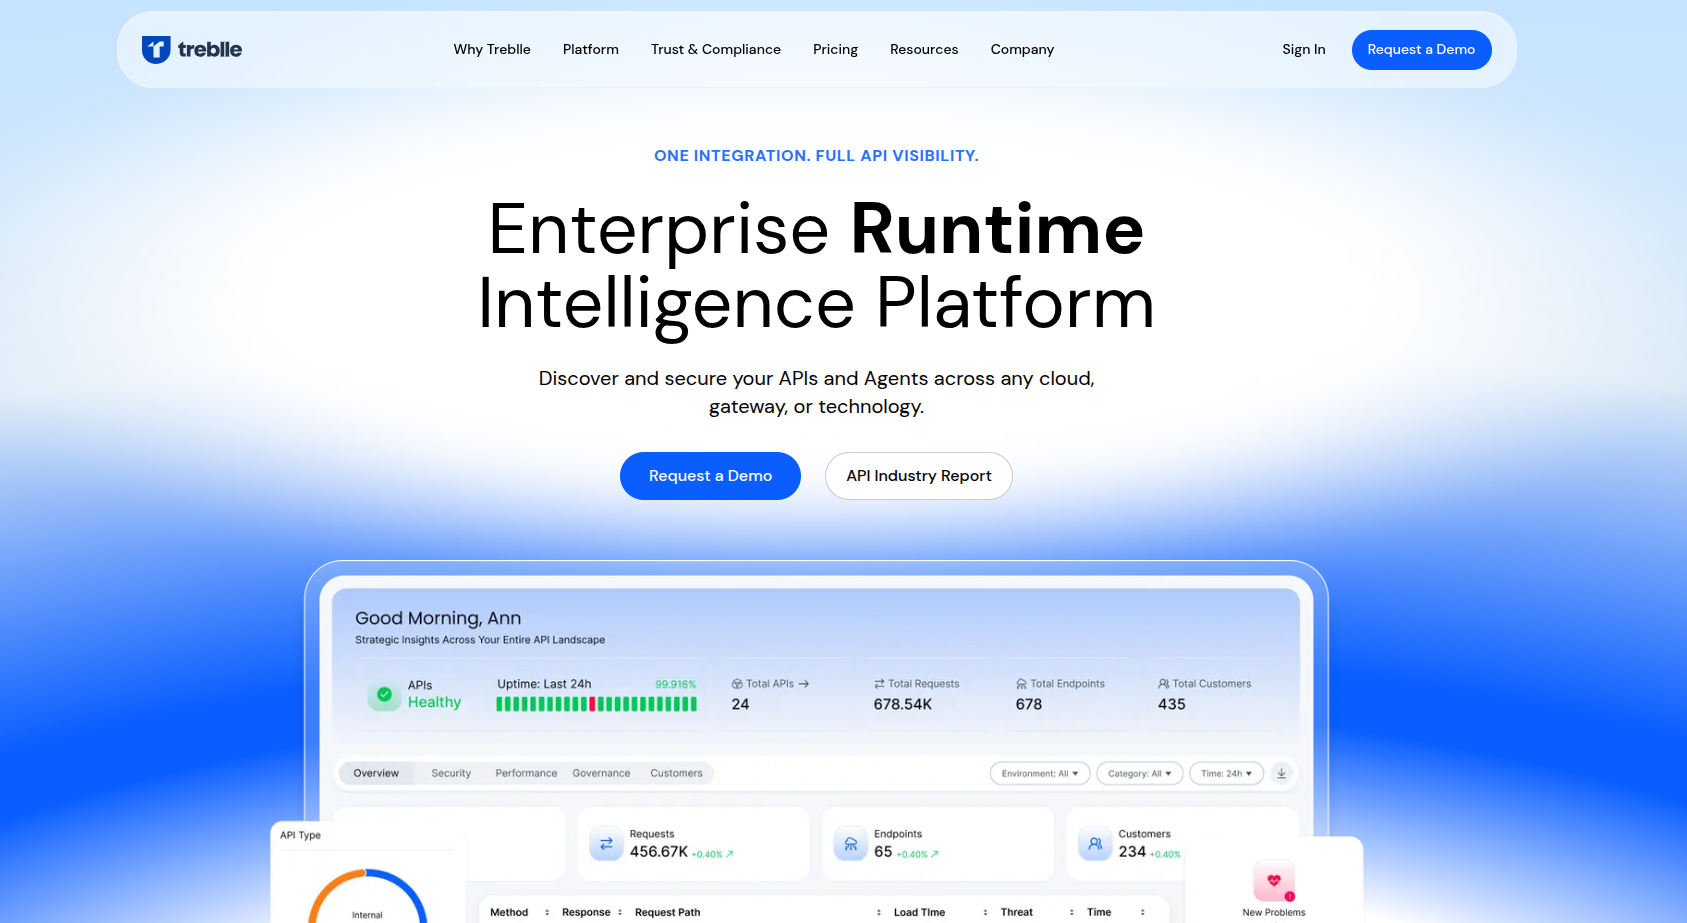Click the 99.916% uptime value
Image resolution: width=1687 pixels, height=923 pixels.
tap(676, 685)
